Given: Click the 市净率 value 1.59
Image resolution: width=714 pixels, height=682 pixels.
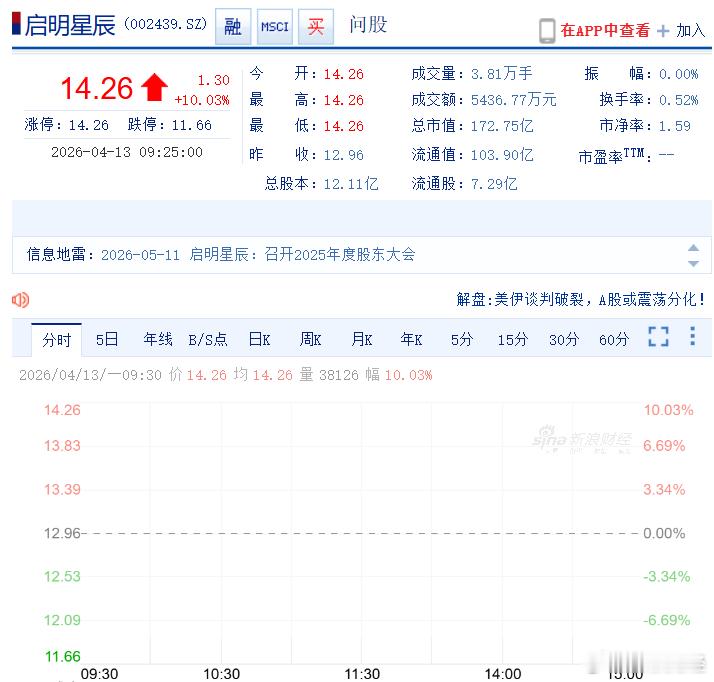Looking at the screenshot, I should point(674,126).
